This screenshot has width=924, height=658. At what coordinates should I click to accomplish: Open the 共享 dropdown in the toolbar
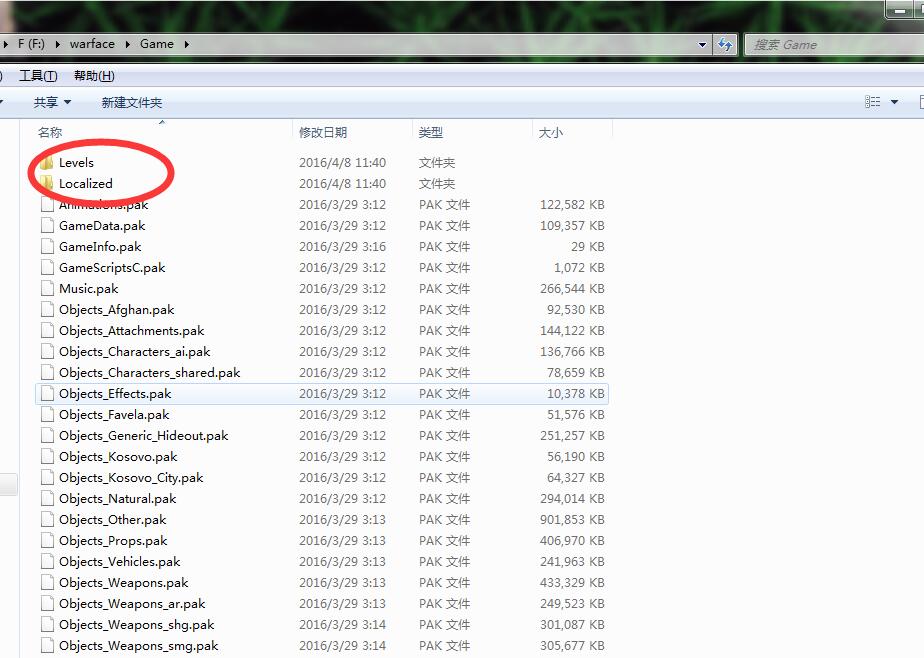[52, 102]
